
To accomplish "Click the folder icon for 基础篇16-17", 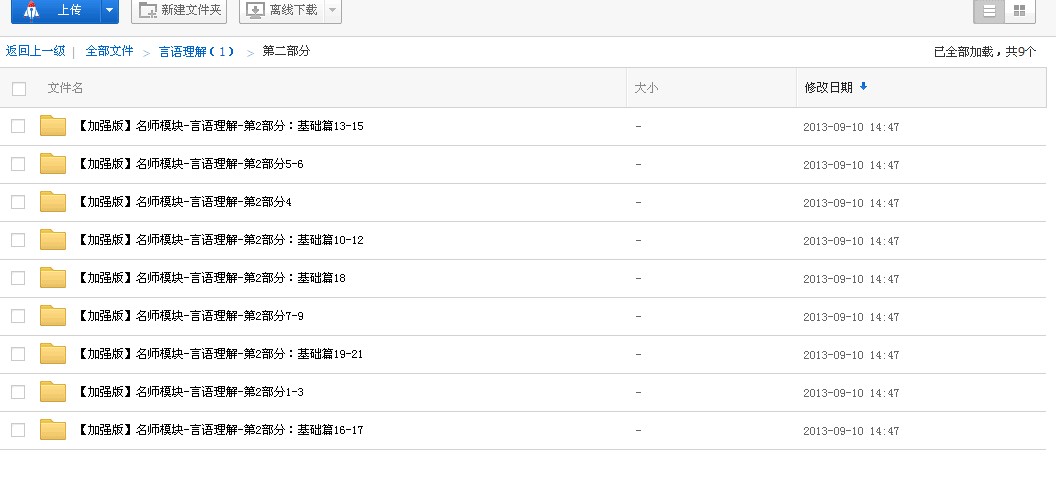I will click(53, 430).
